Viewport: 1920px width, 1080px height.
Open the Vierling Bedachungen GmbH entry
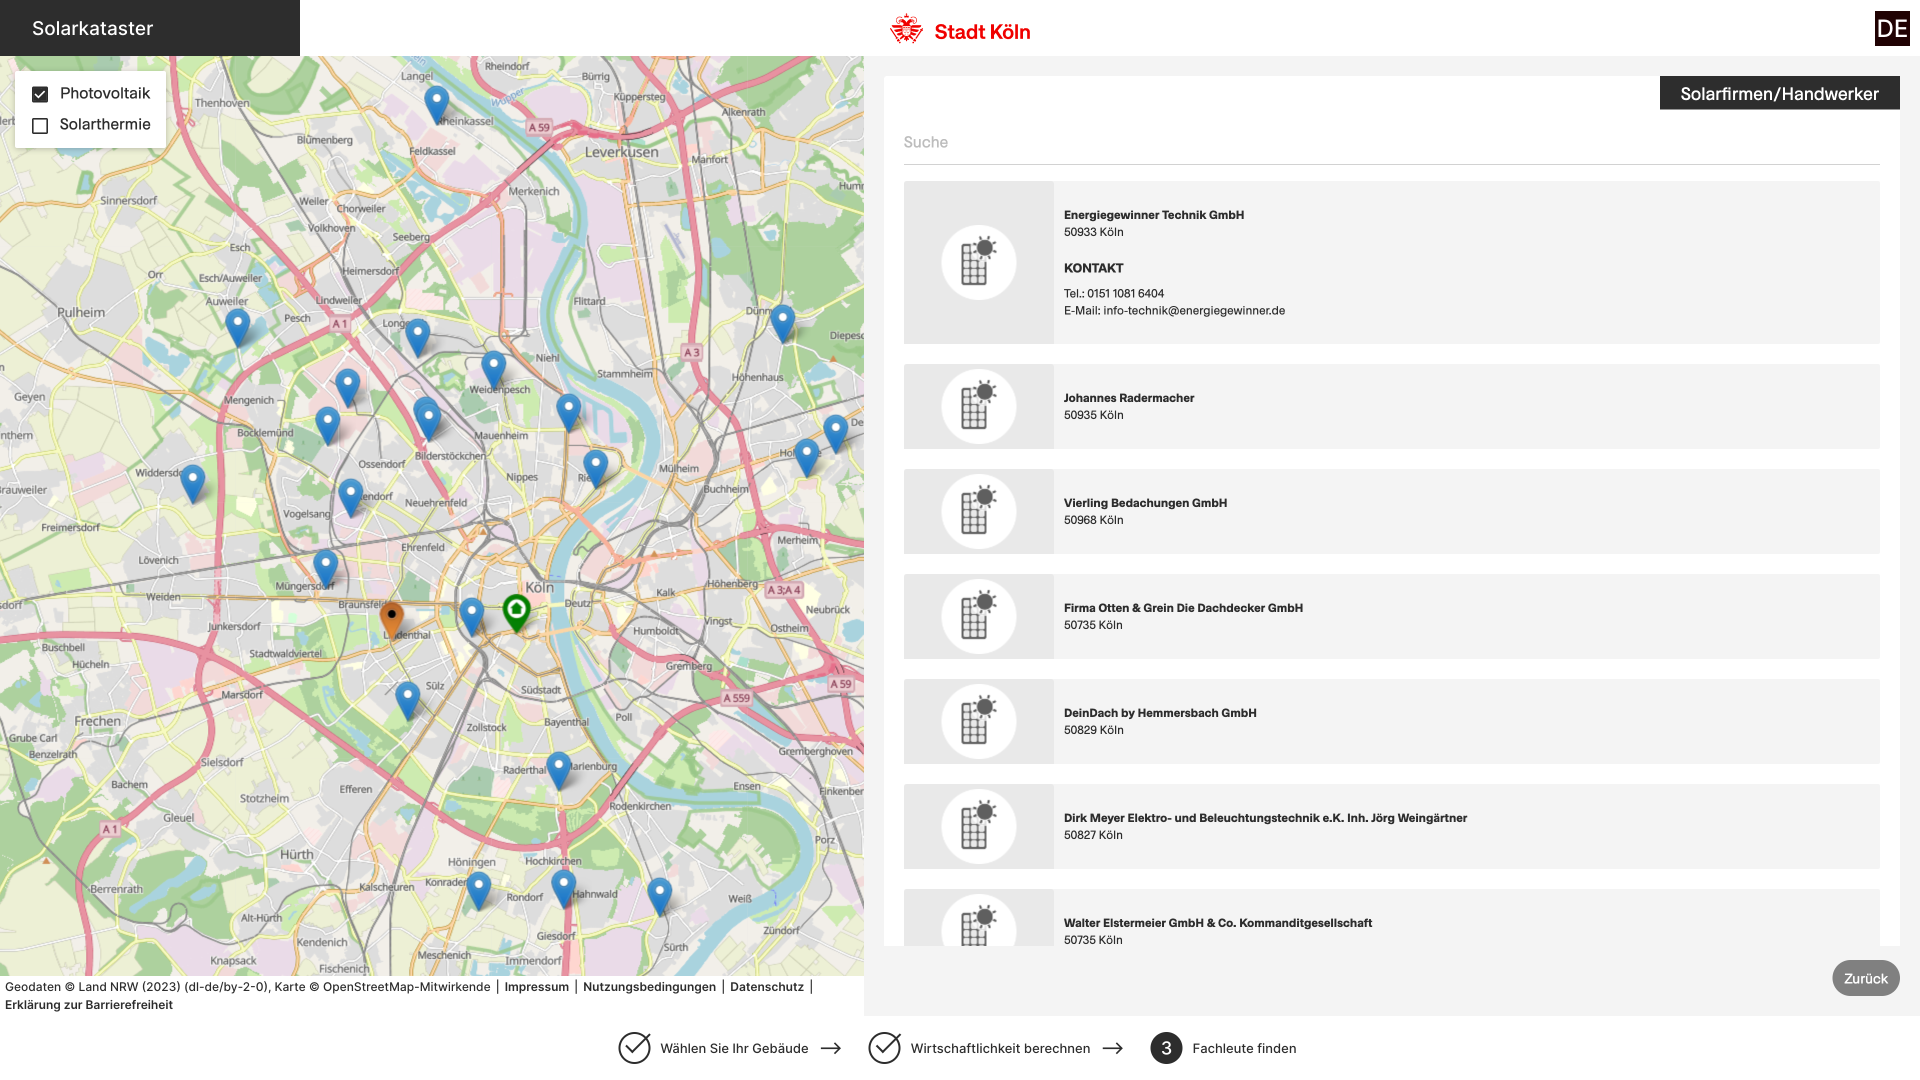pyautogui.click(x=1391, y=511)
